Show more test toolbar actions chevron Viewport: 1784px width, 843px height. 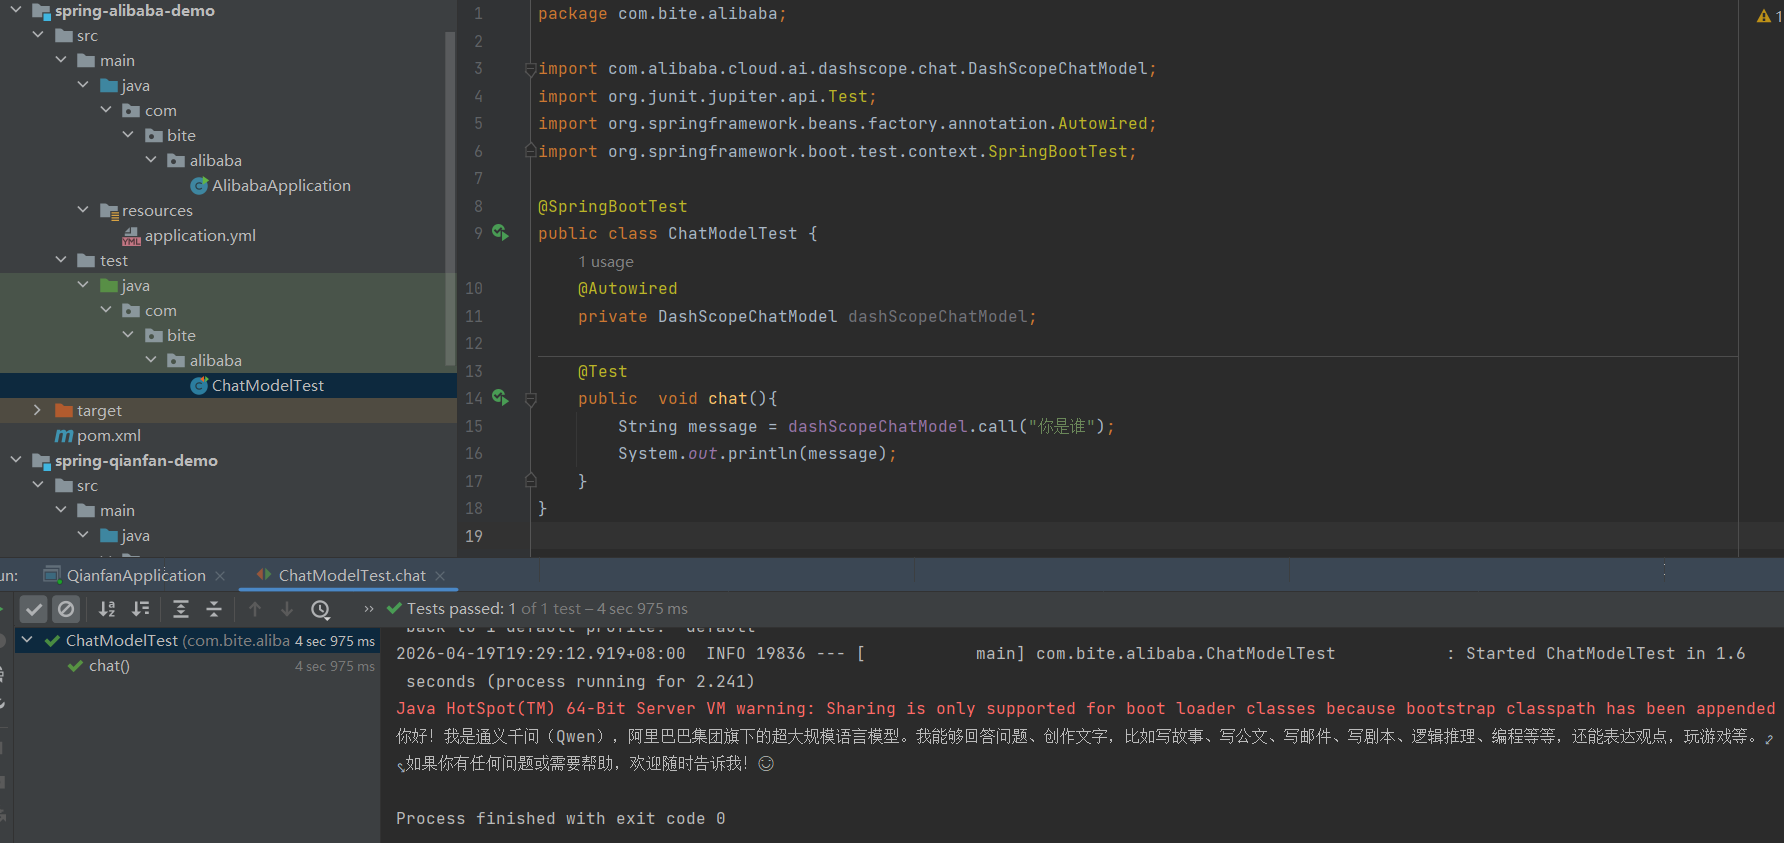pyautogui.click(x=368, y=609)
